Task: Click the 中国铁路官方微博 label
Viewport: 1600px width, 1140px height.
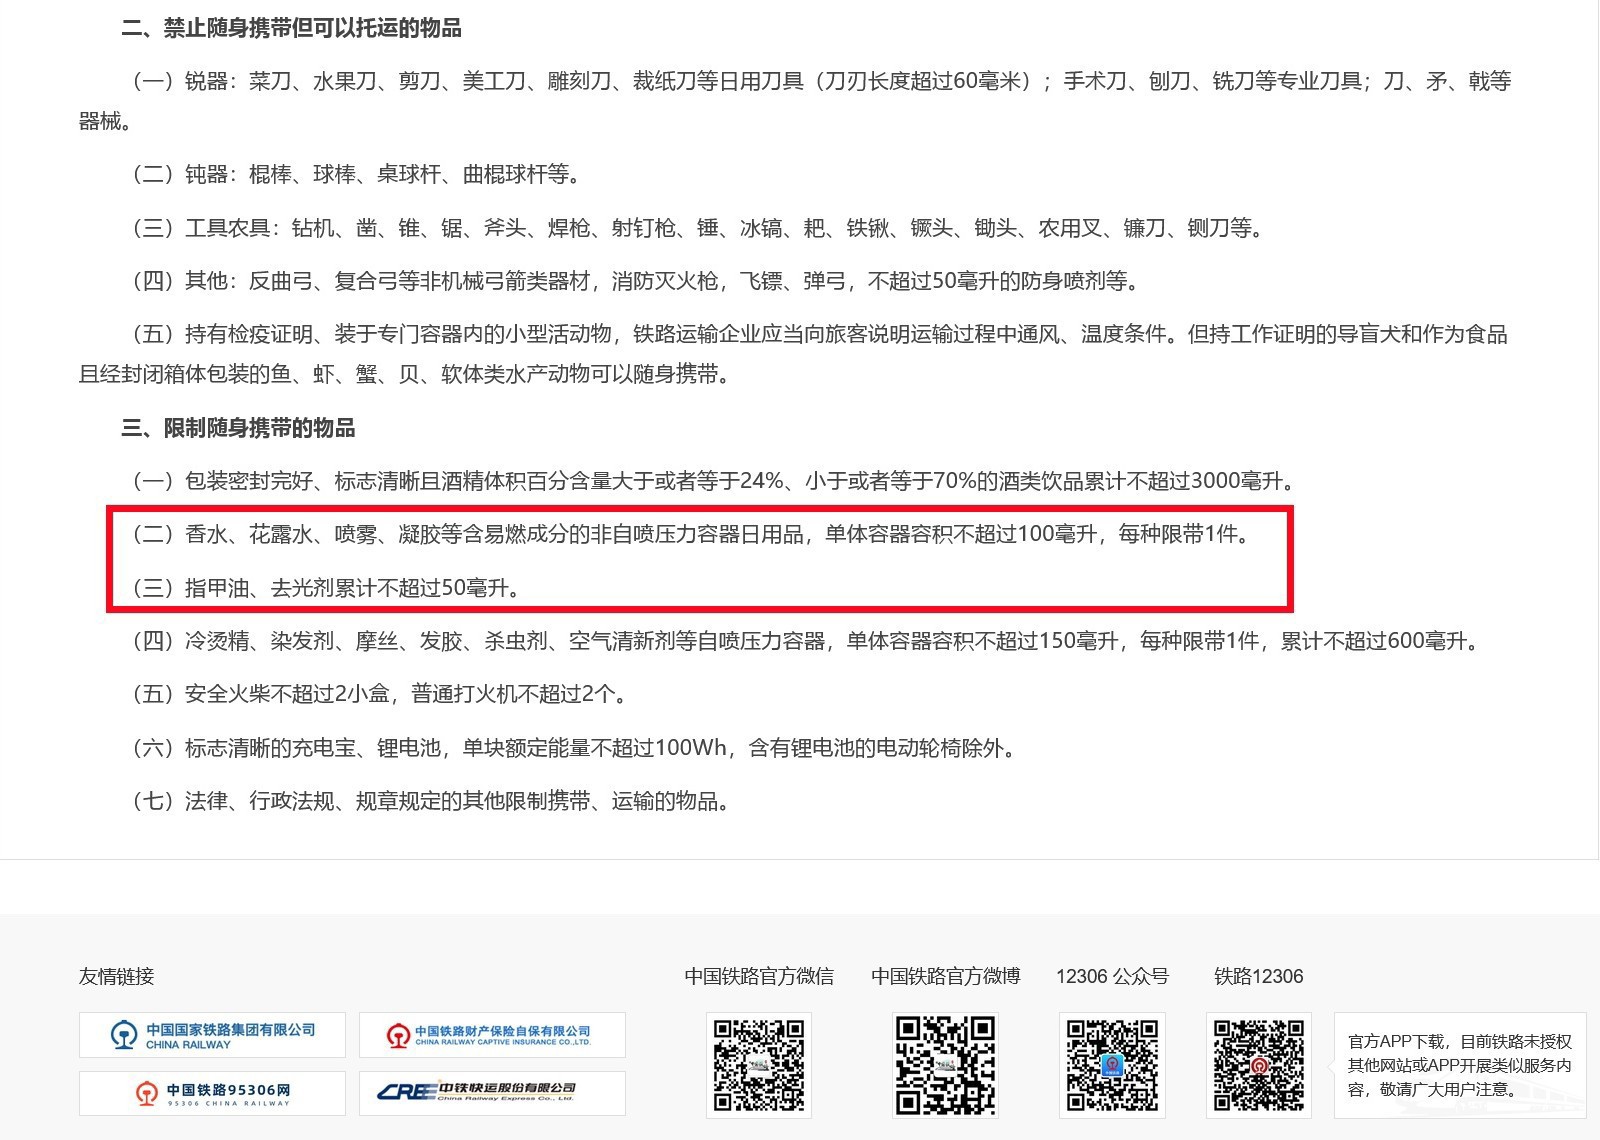Action: click(945, 976)
